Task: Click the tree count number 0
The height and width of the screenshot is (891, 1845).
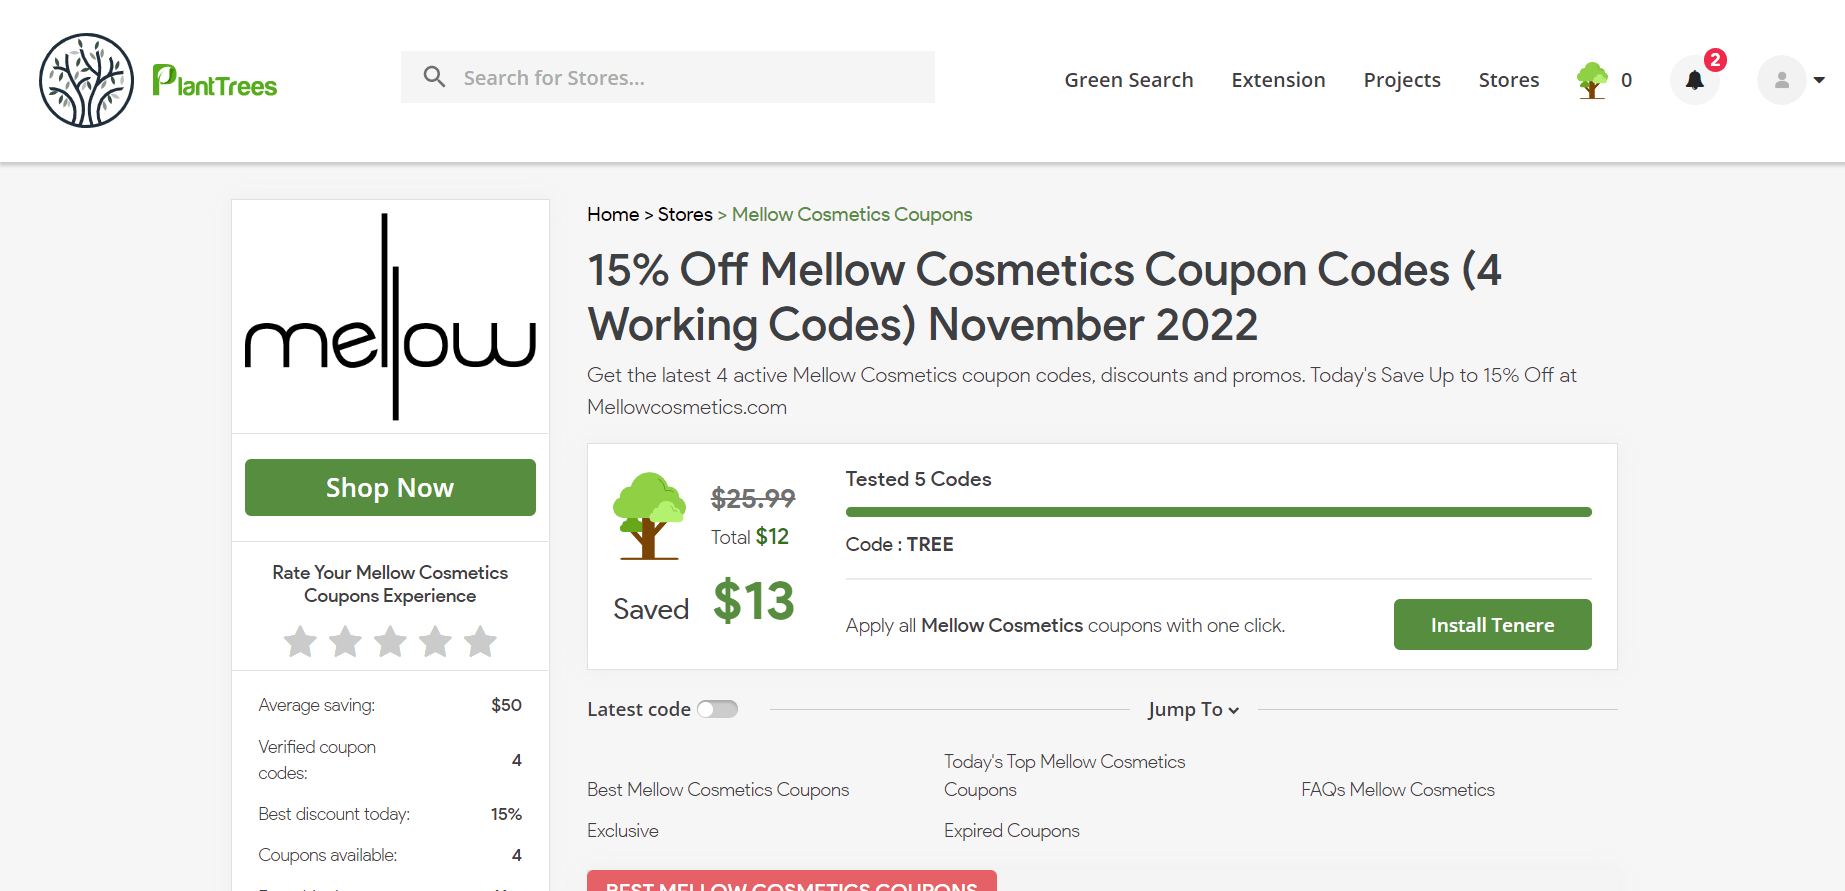Action: 1626,80
